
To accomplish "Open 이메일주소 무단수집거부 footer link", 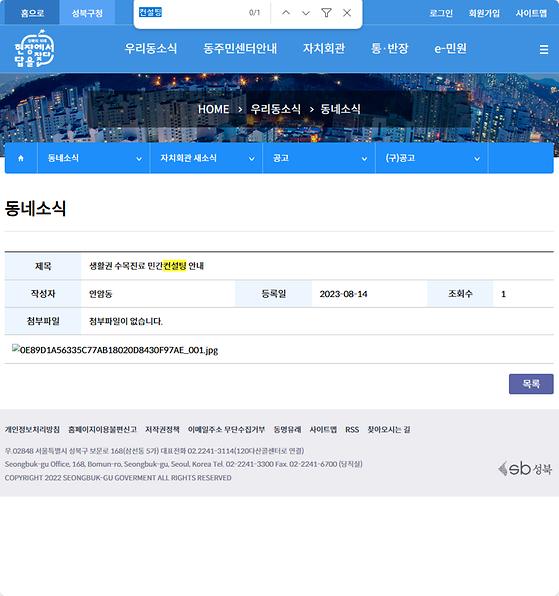I will click(x=226, y=430).
